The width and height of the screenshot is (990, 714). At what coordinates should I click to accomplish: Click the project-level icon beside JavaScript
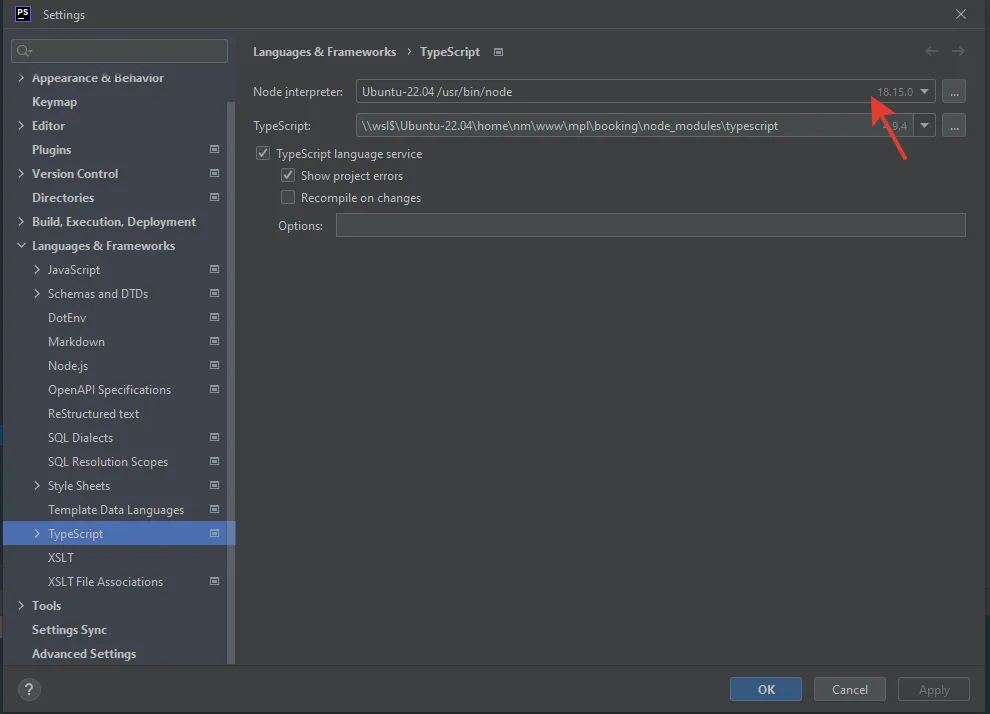pos(215,269)
